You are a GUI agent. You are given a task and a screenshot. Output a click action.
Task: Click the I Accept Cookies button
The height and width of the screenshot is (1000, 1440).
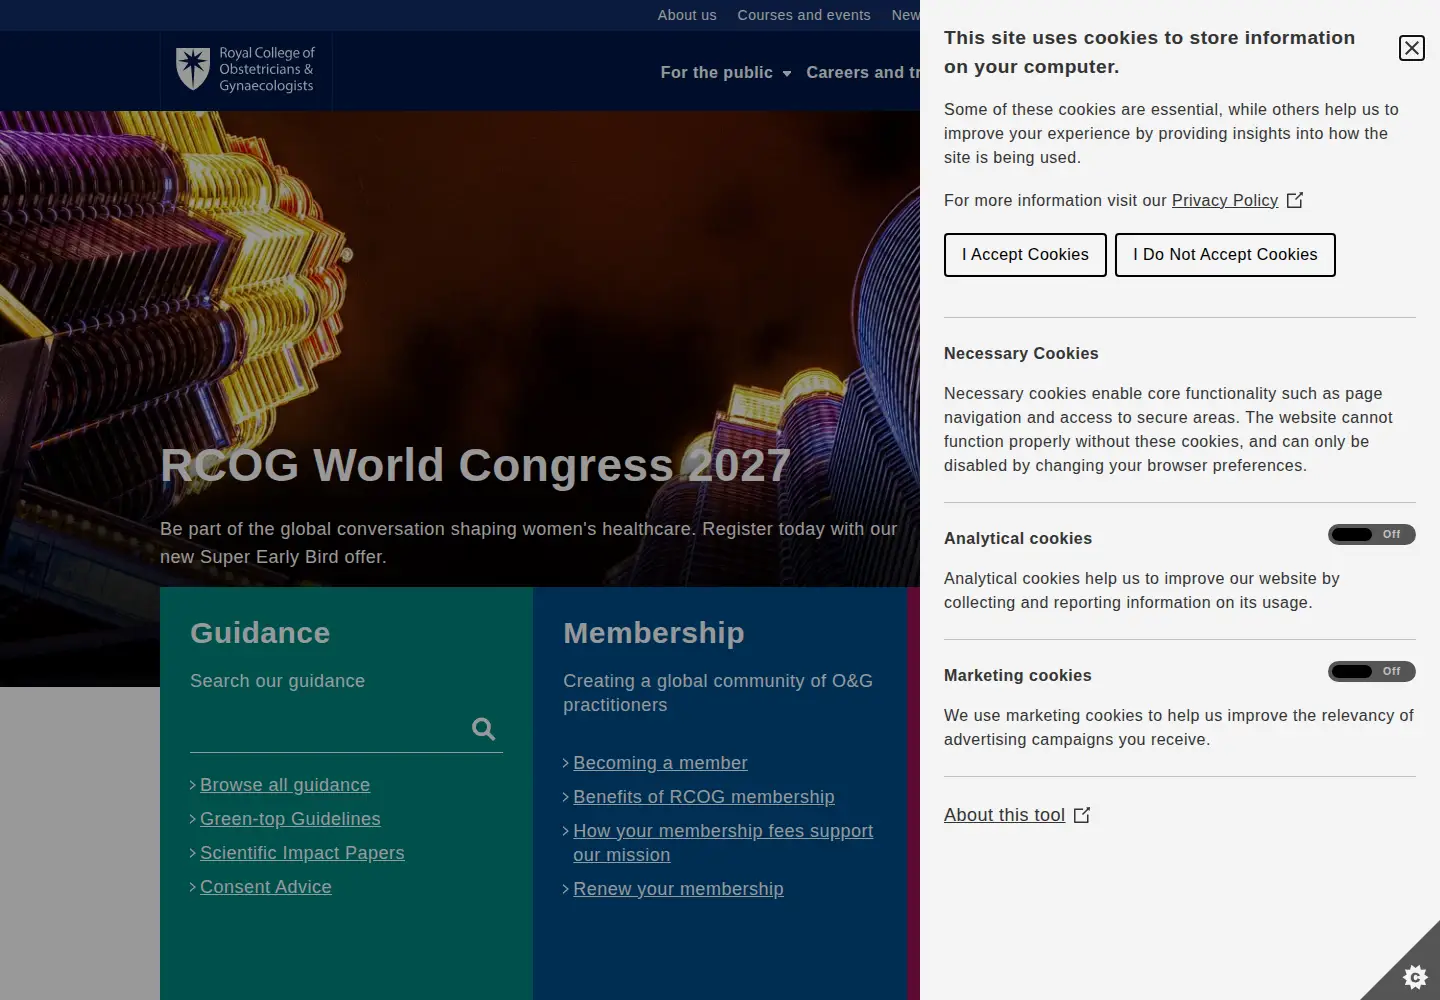pyautogui.click(x=1025, y=255)
